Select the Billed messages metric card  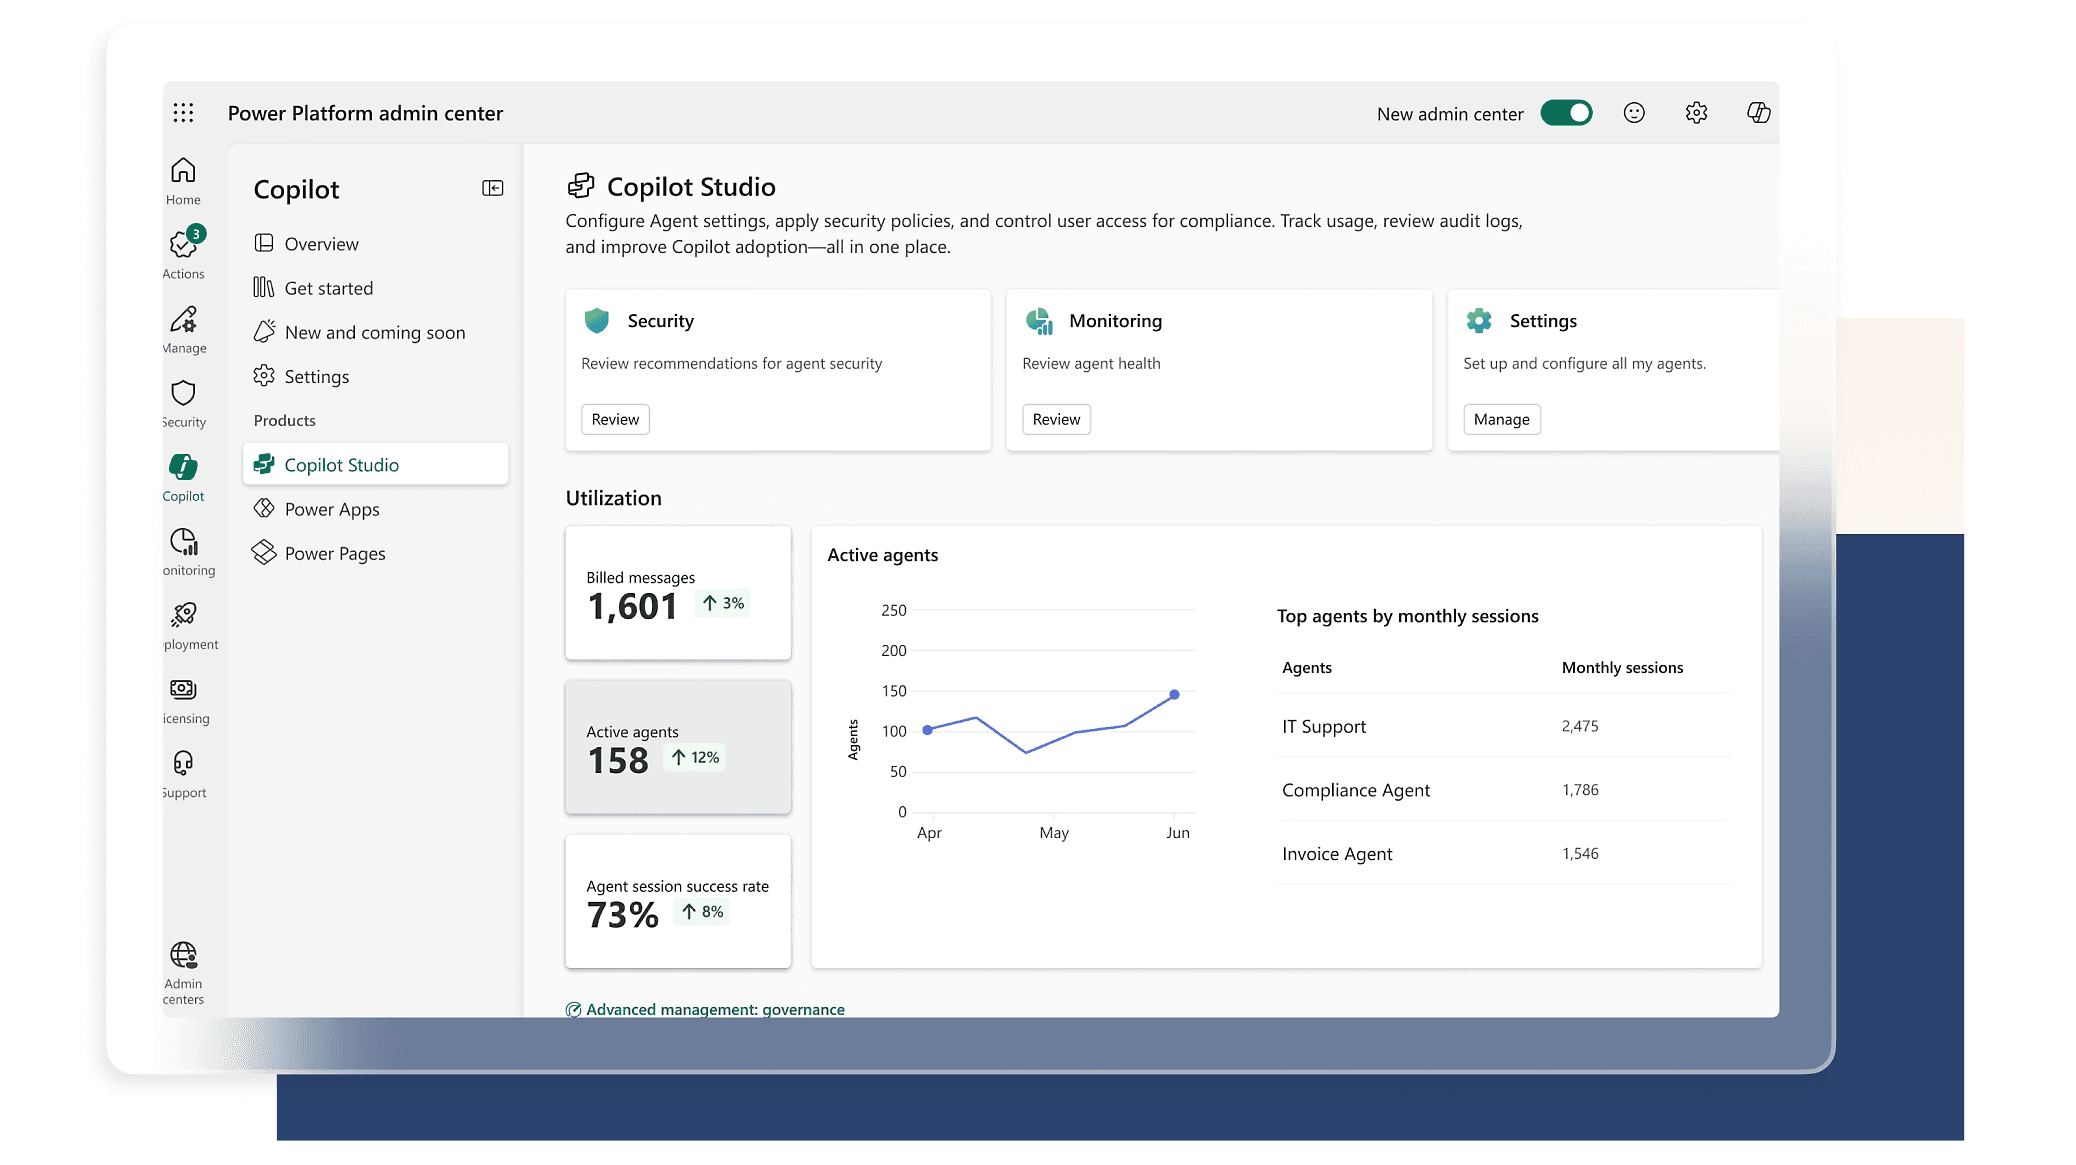coord(678,593)
